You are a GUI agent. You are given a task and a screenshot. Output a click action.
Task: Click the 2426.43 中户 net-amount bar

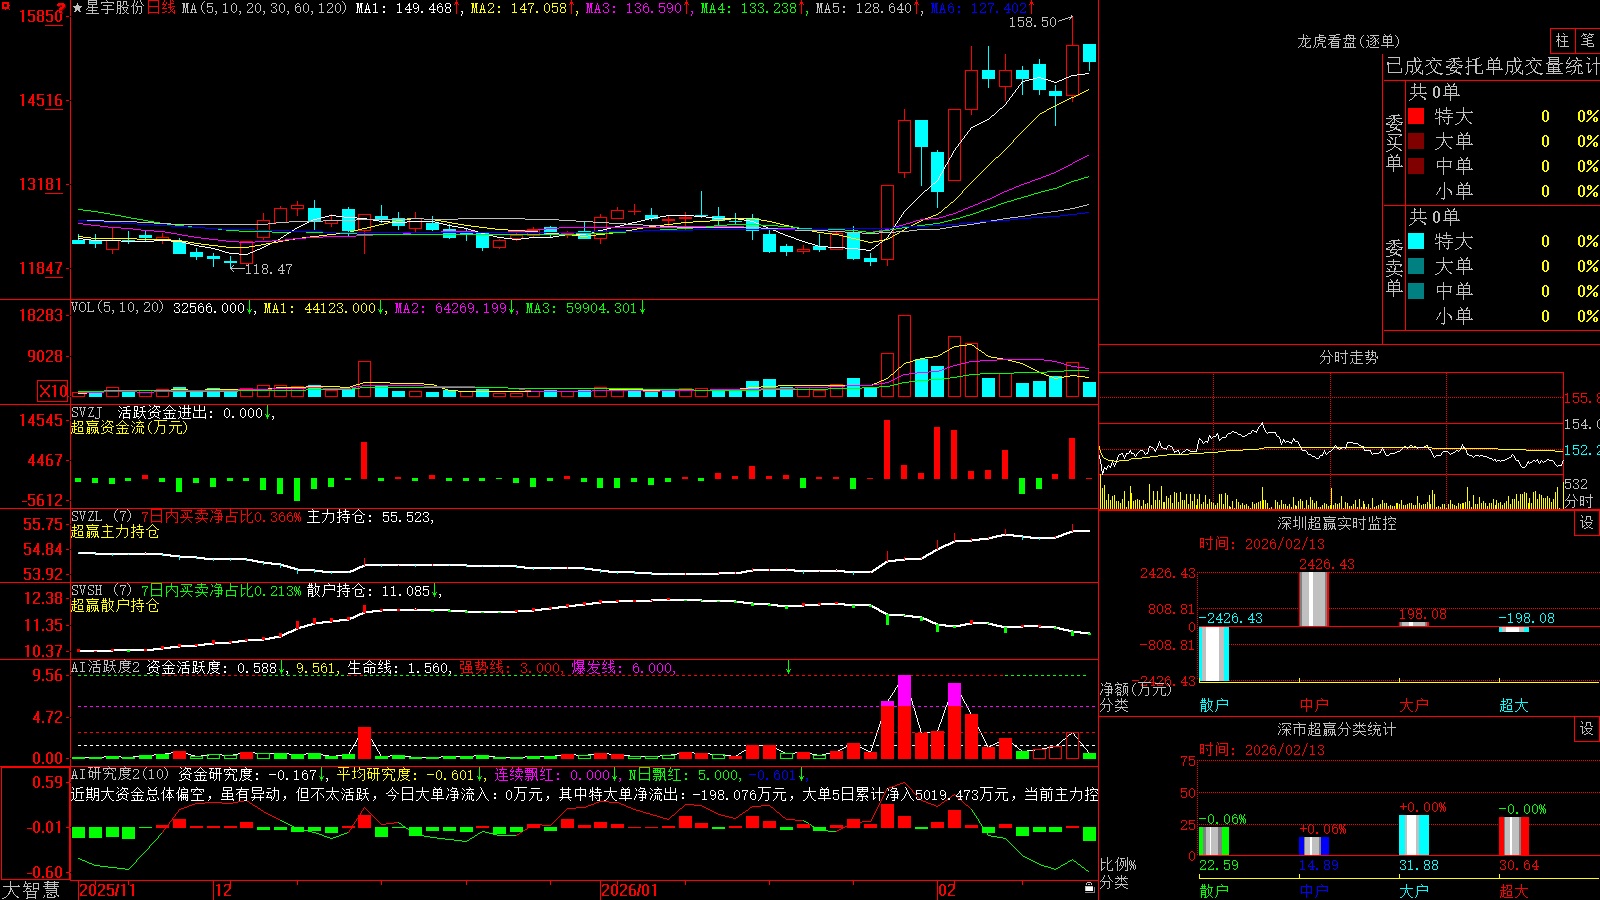(1314, 599)
